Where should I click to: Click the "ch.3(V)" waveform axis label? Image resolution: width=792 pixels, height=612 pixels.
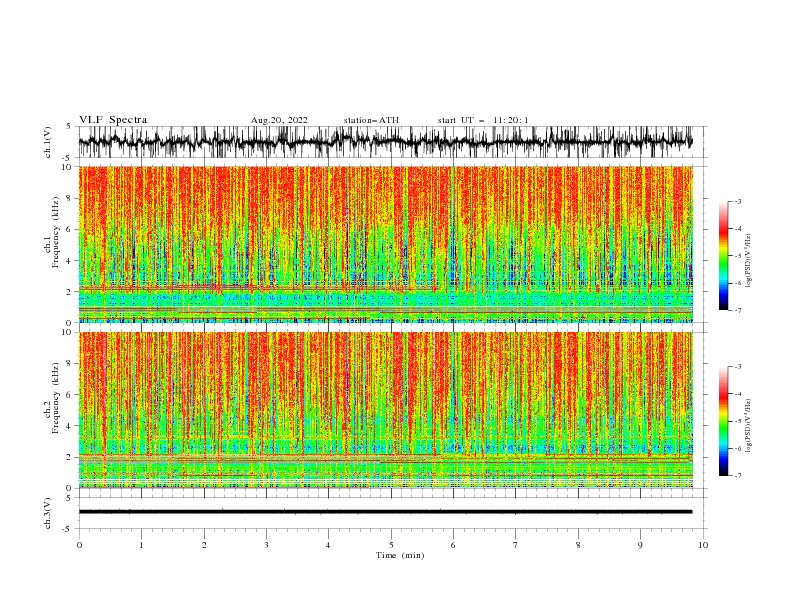pyautogui.click(x=48, y=513)
